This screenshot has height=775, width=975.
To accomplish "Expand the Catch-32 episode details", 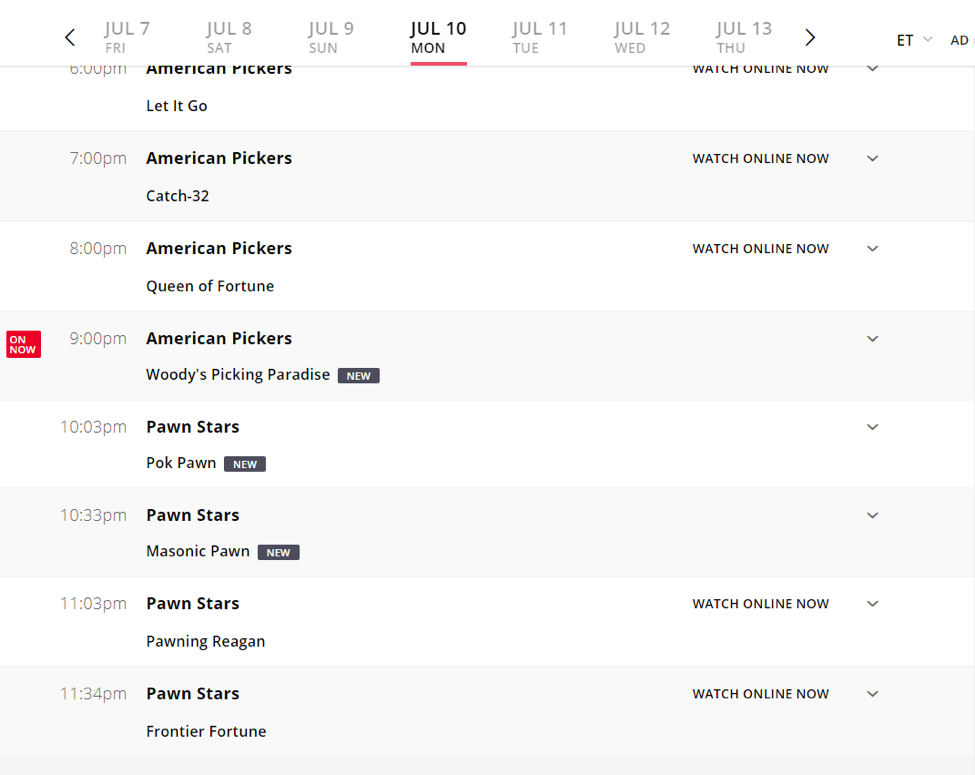I will 872,159.
